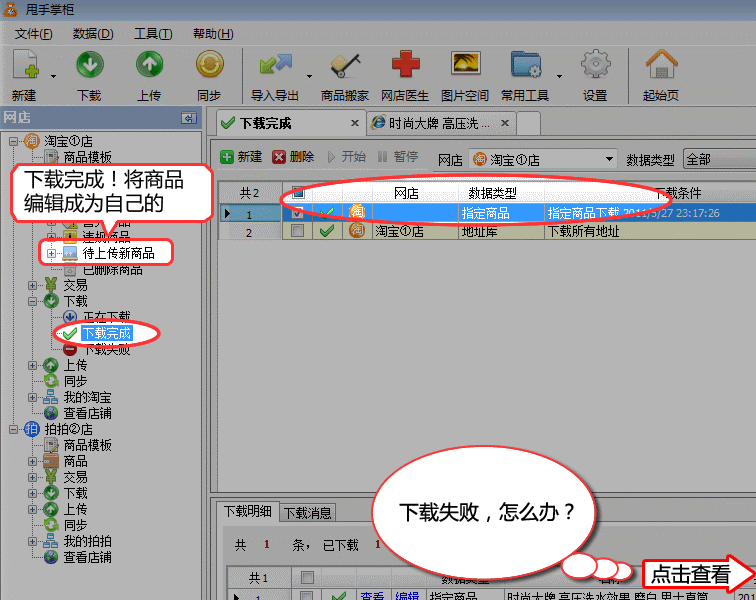The image size is (756, 600).
Task: Click green 新建 button in download panel
Action: point(241,157)
